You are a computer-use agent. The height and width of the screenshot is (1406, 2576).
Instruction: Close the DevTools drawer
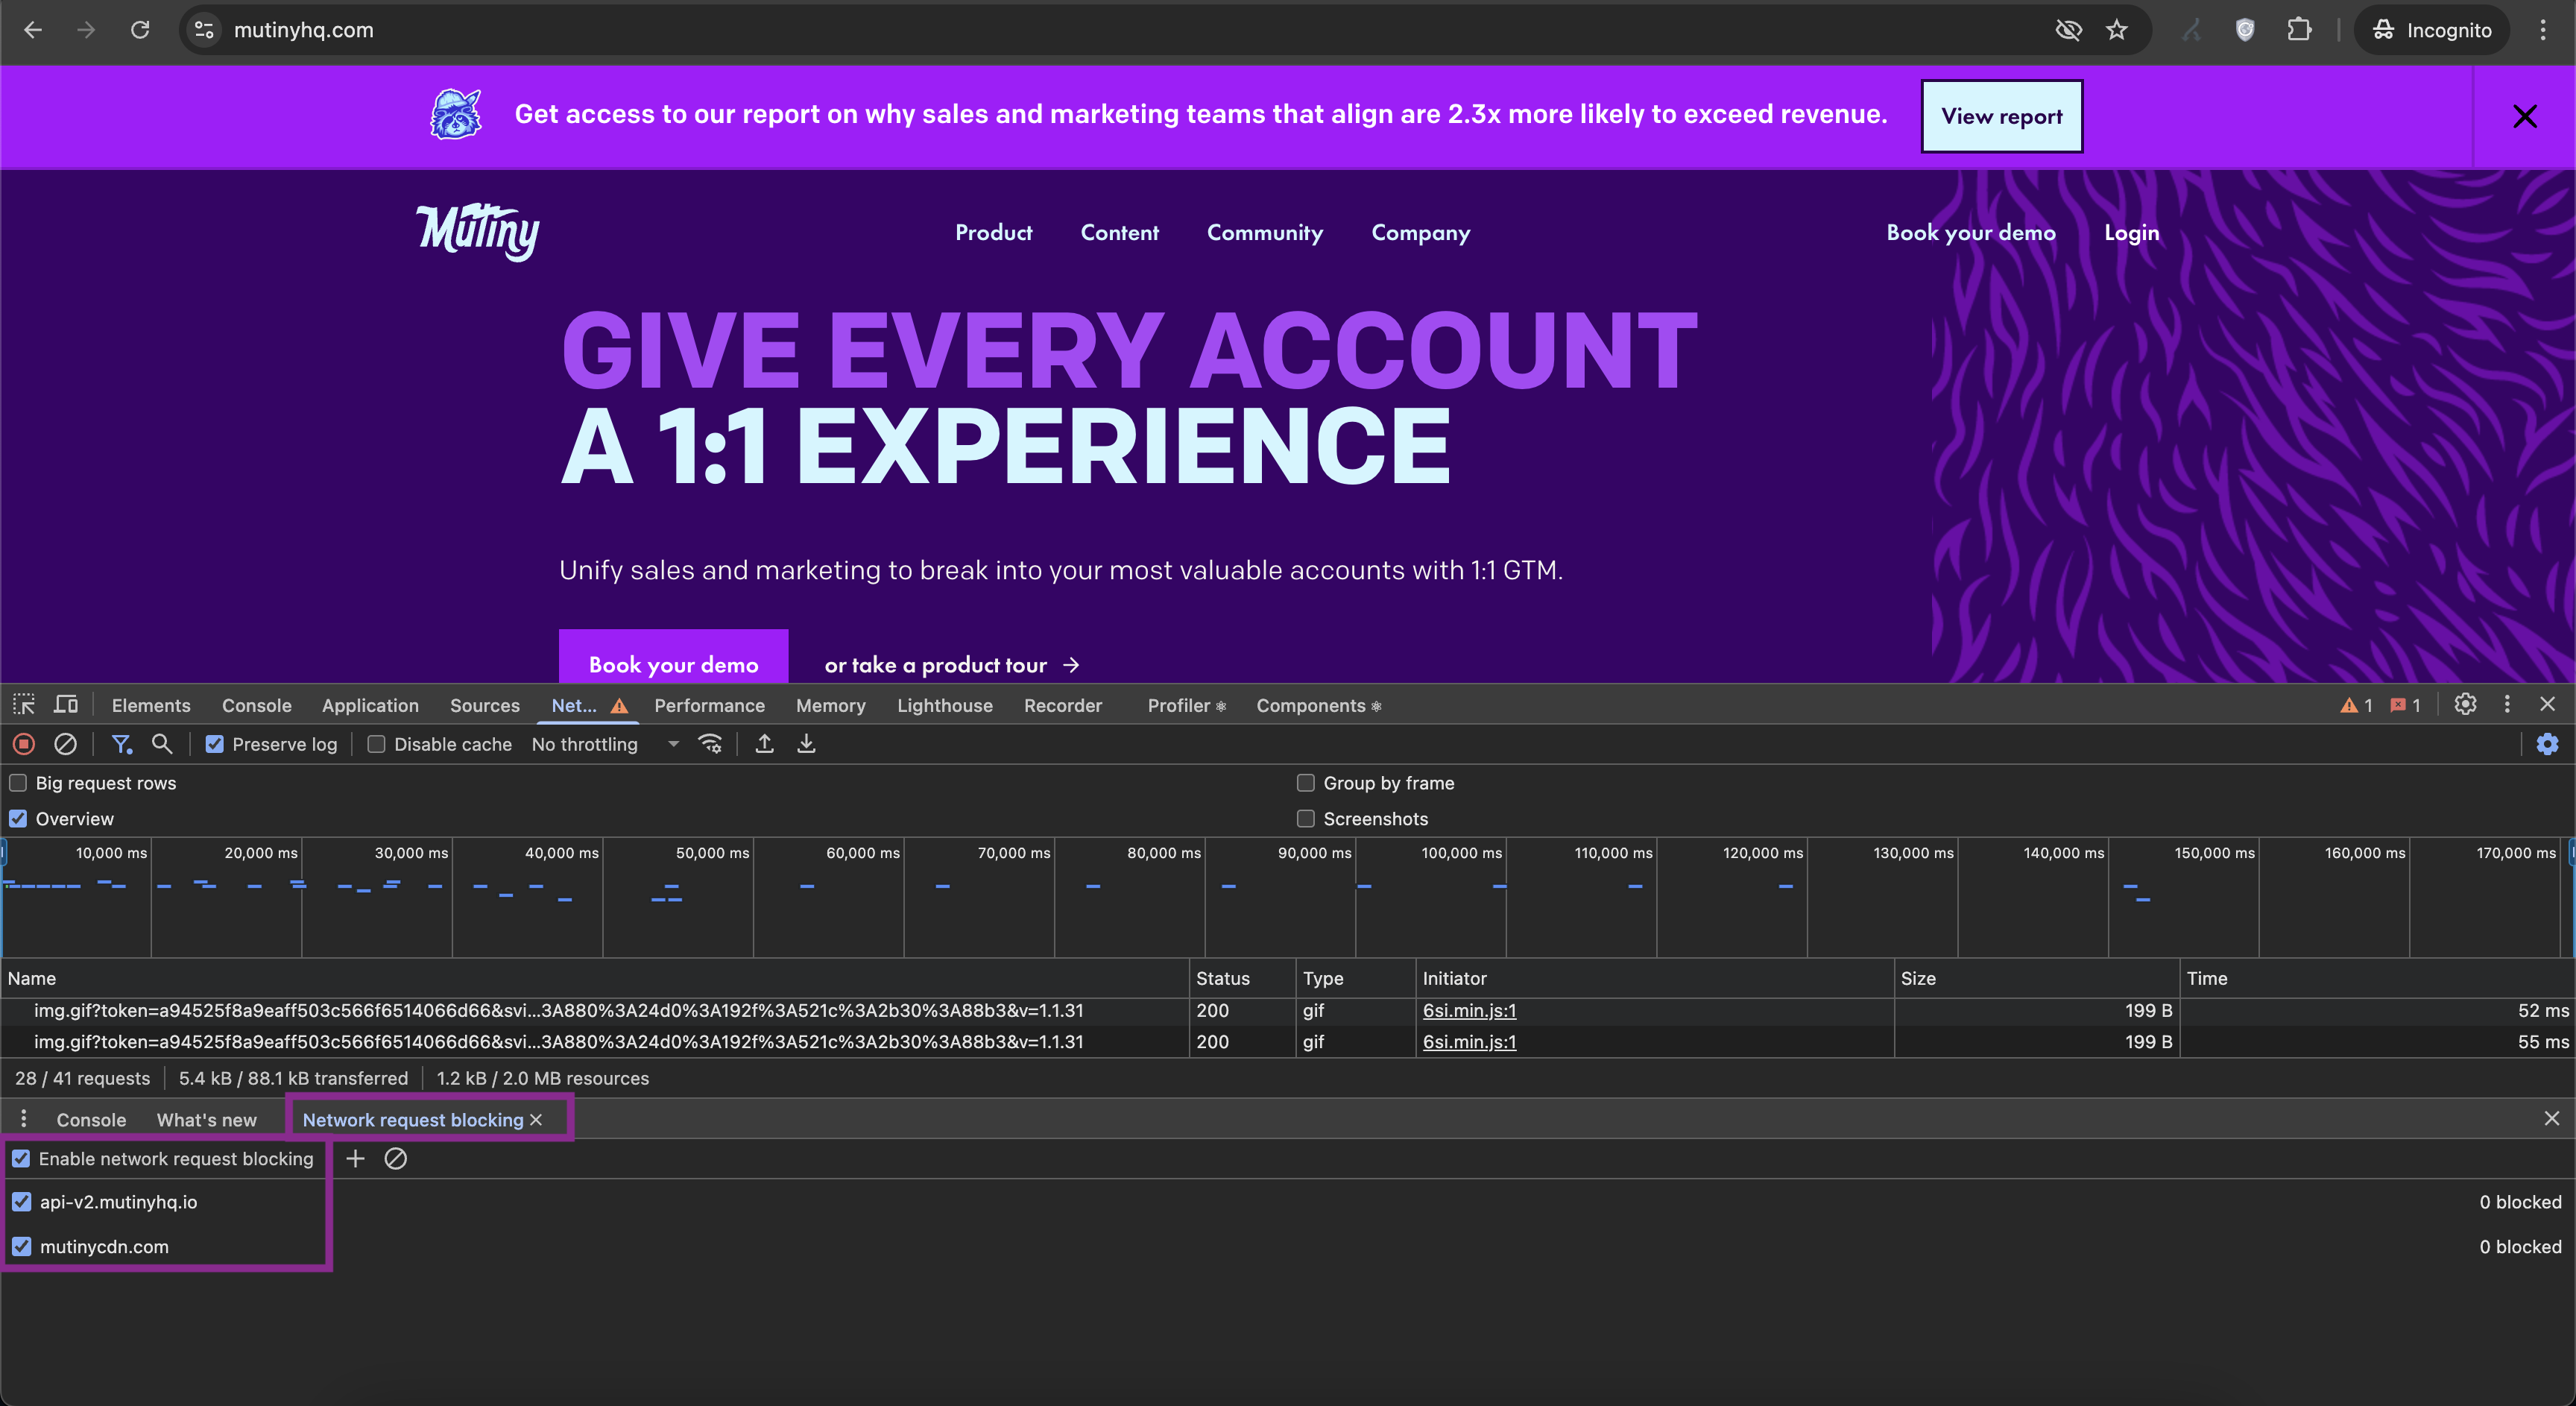(2551, 1118)
